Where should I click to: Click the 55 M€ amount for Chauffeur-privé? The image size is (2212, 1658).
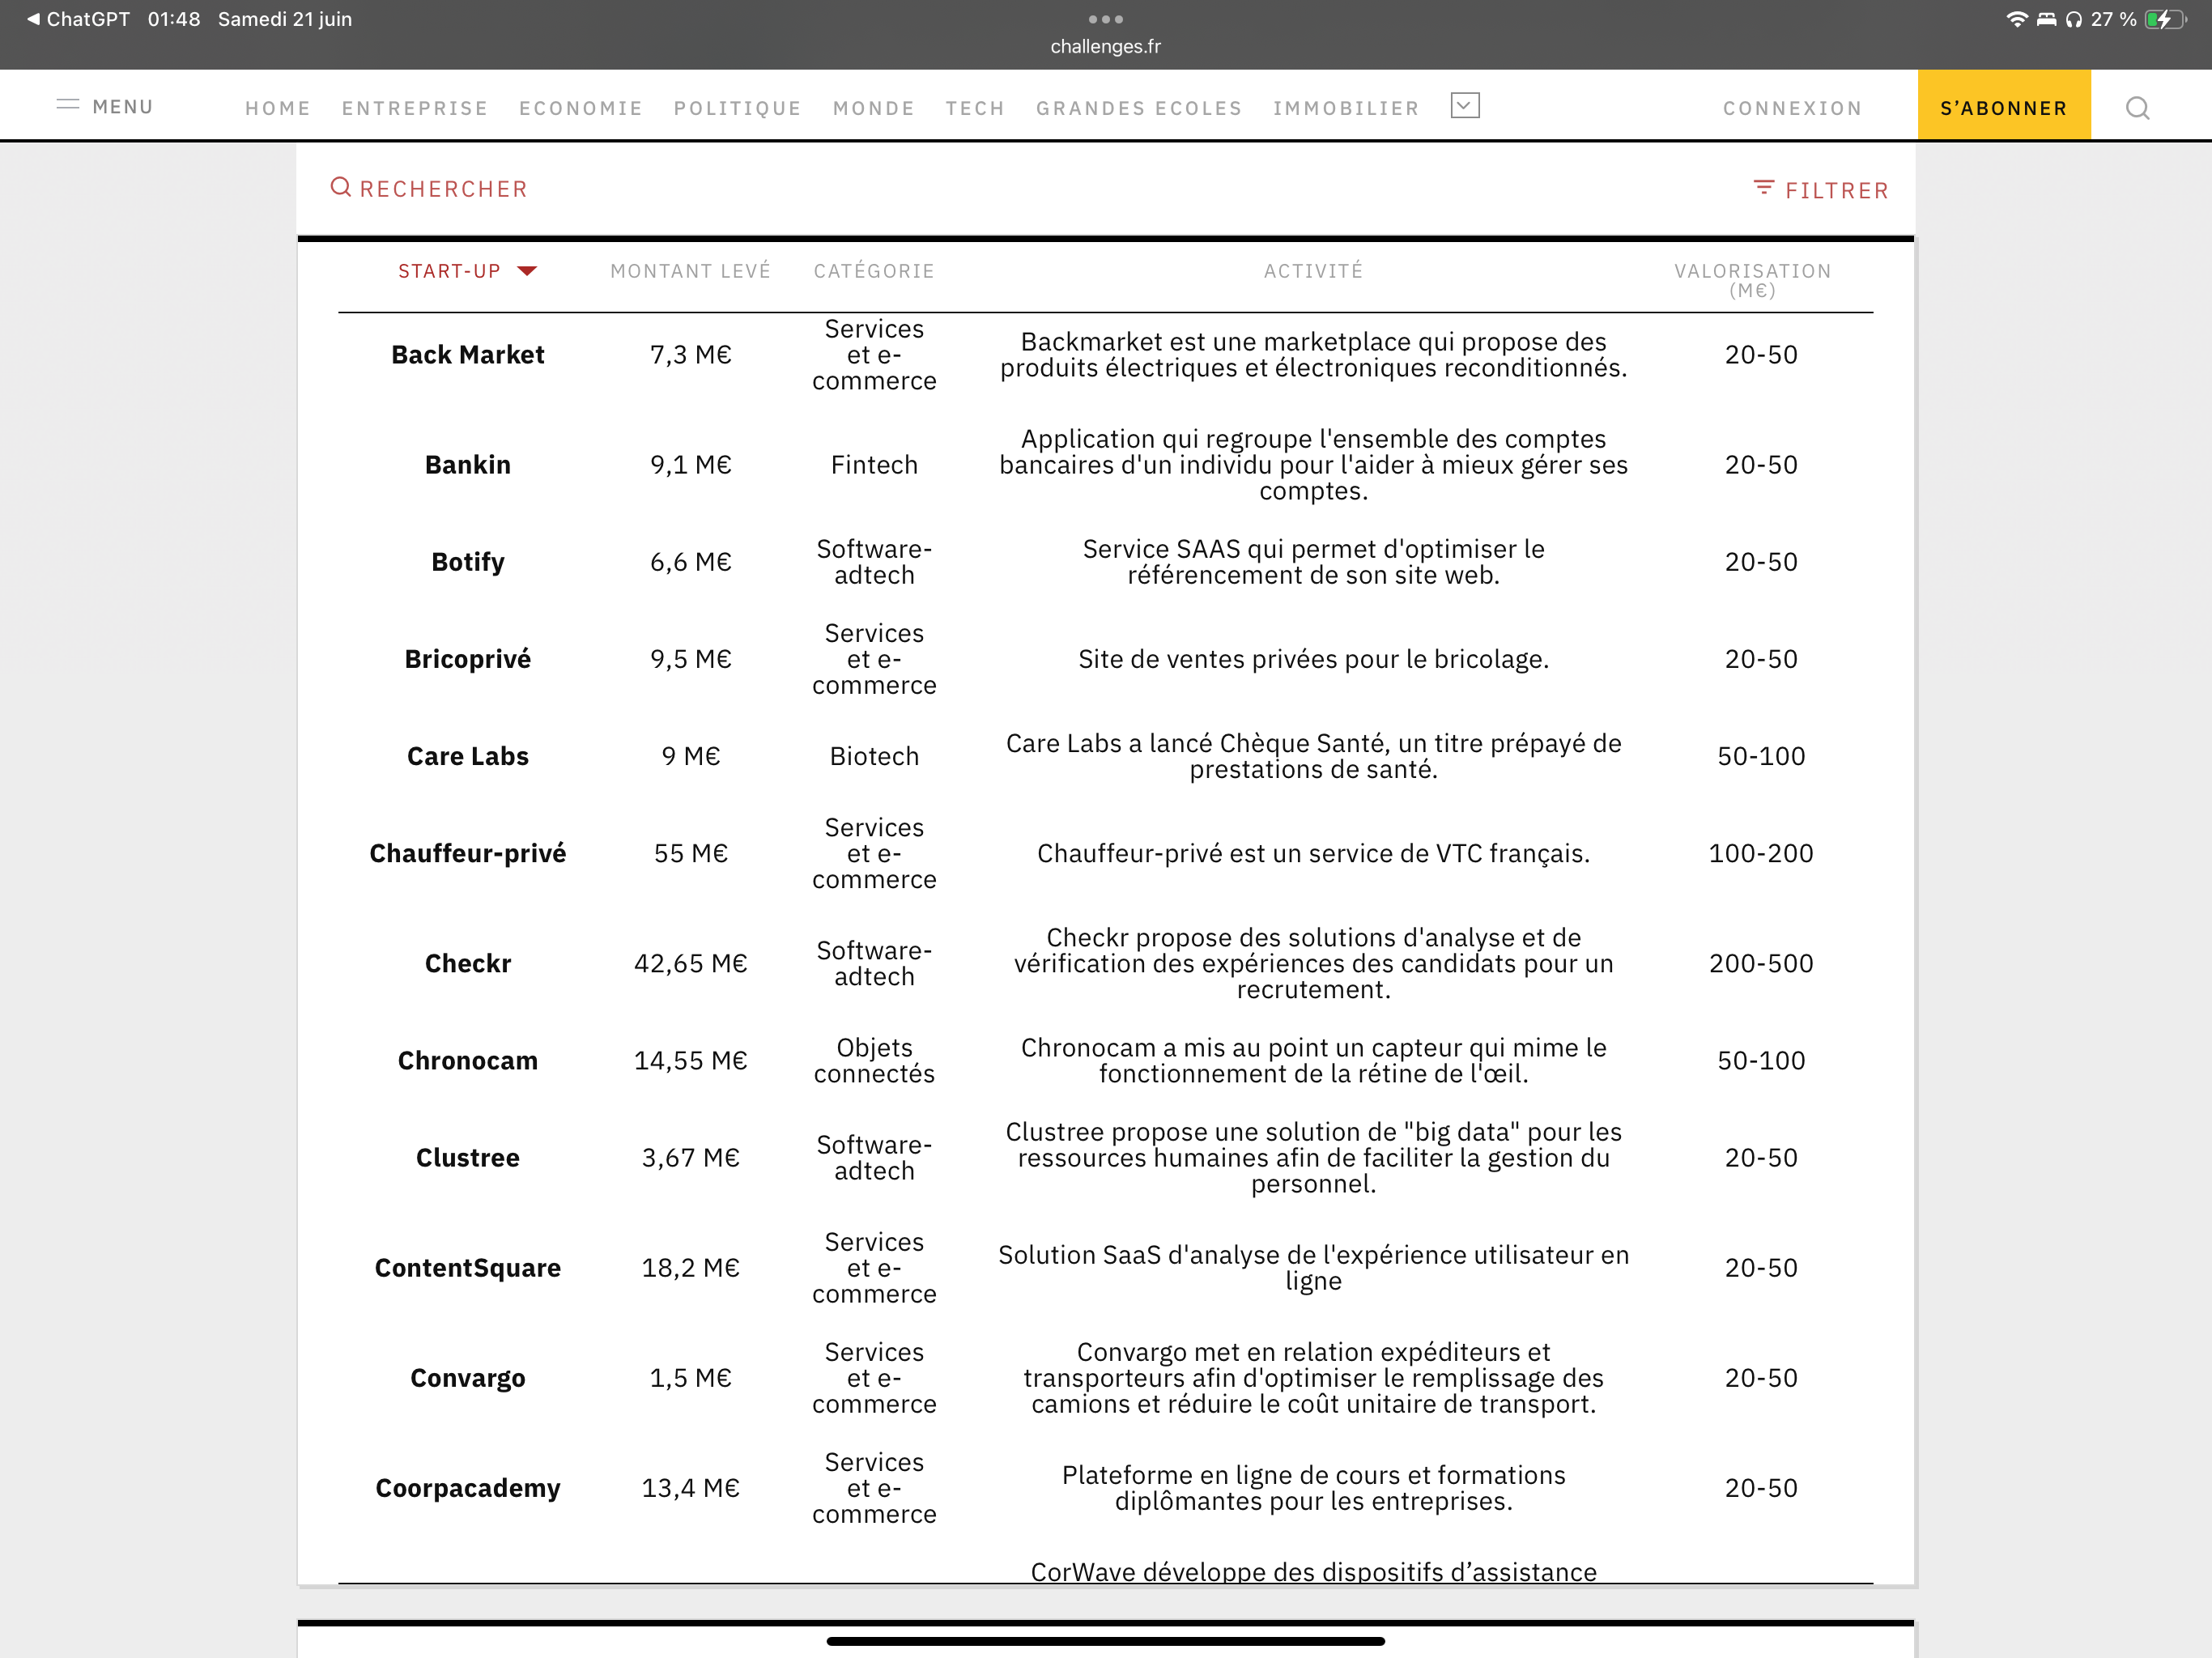(x=691, y=853)
